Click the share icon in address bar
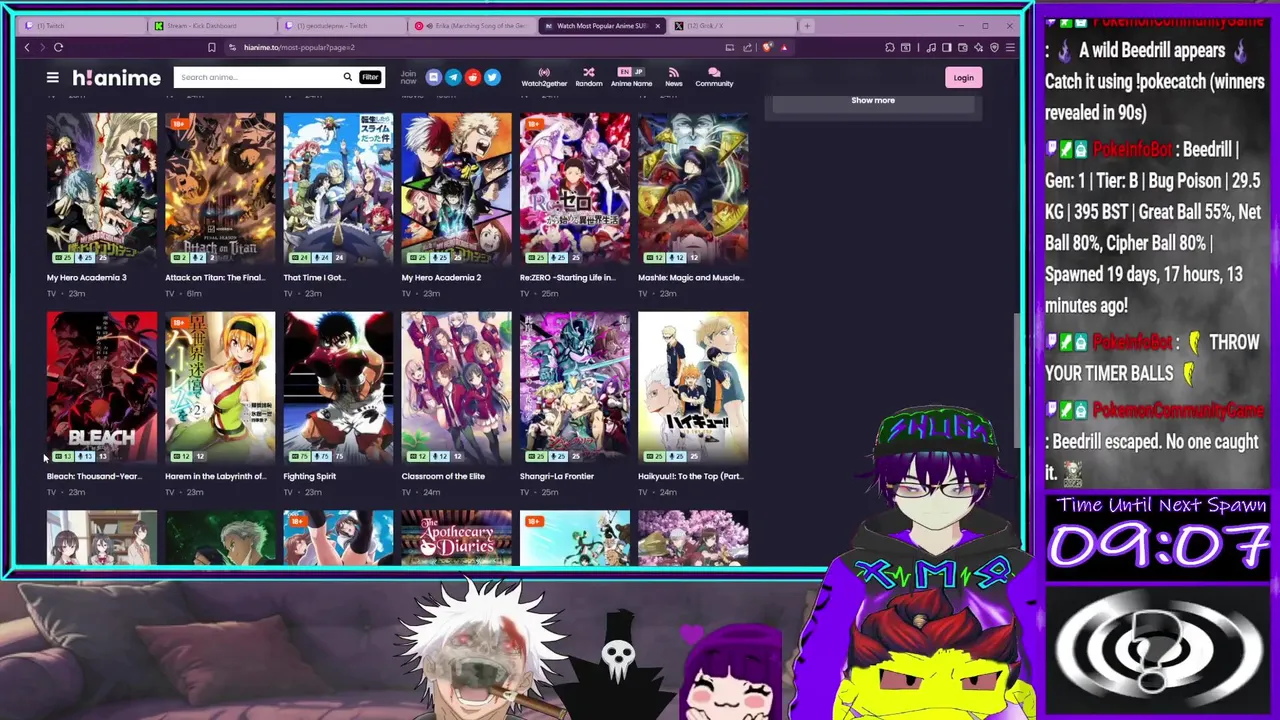 click(x=746, y=47)
